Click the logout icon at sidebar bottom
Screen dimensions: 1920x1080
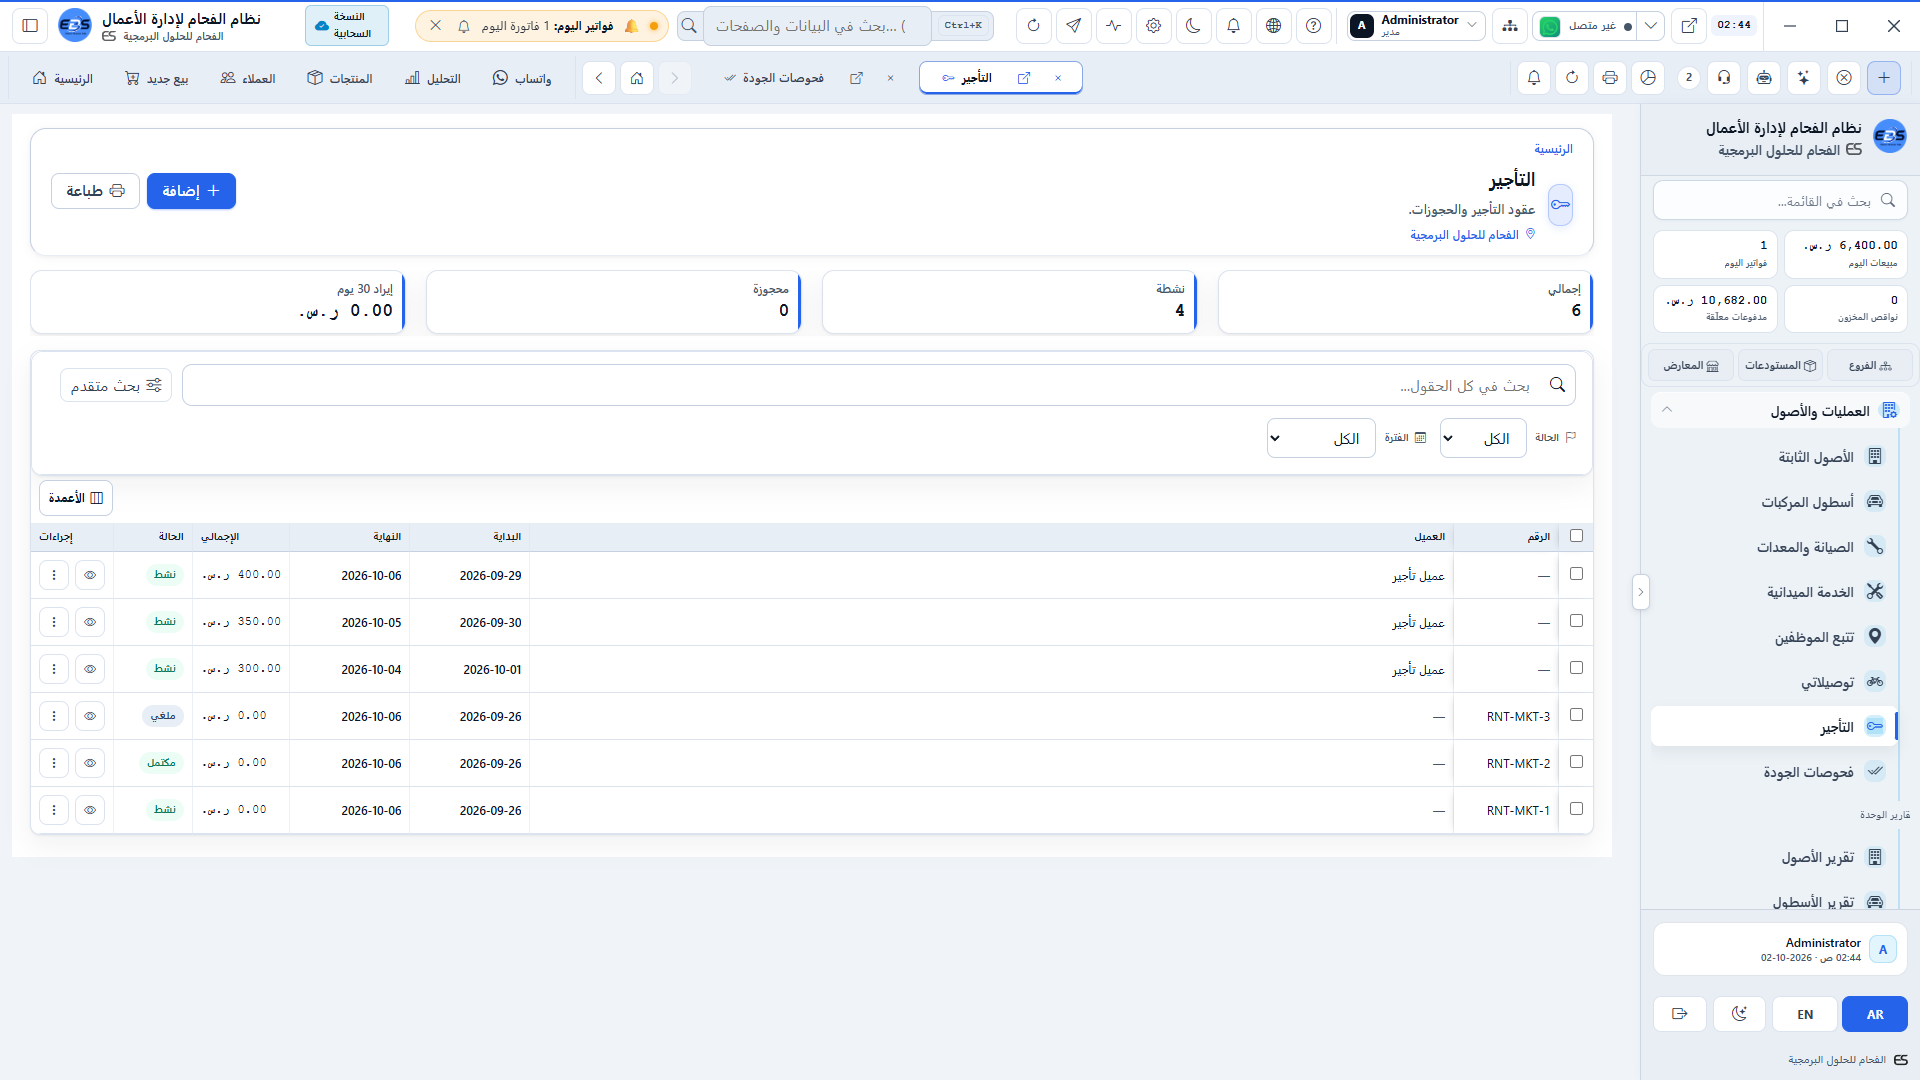click(x=1680, y=1014)
